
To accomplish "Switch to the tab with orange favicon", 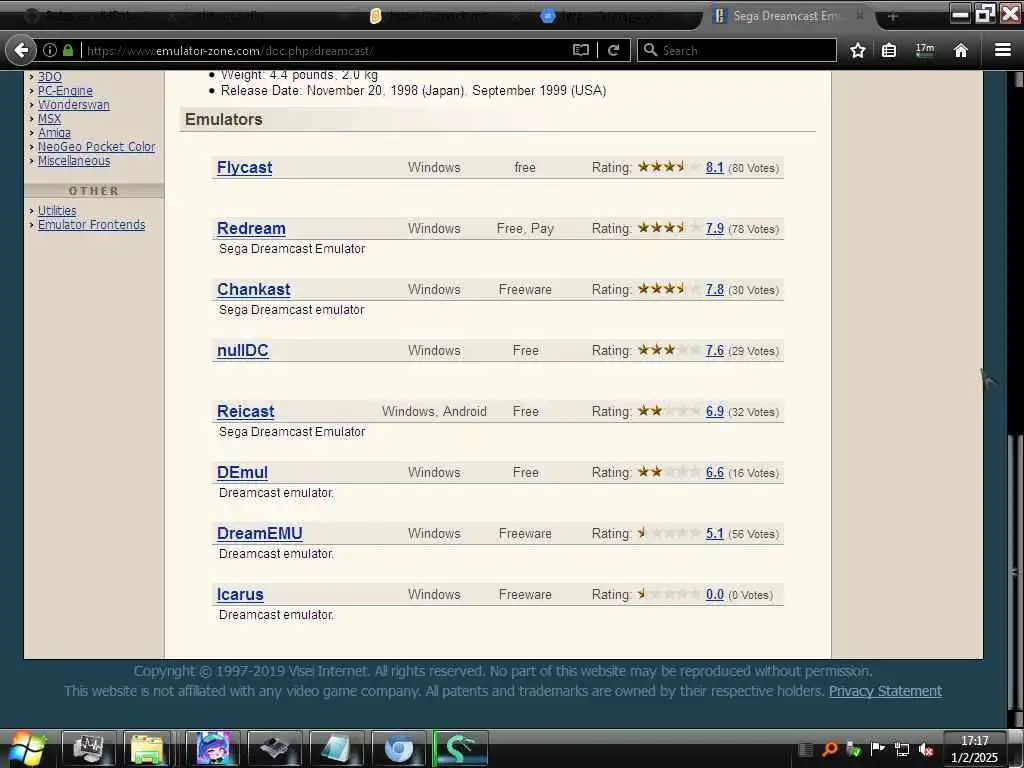I will tap(444, 16).
